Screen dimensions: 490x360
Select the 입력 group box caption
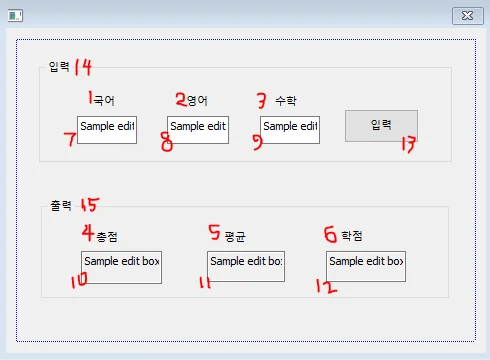(x=59, y=66)
